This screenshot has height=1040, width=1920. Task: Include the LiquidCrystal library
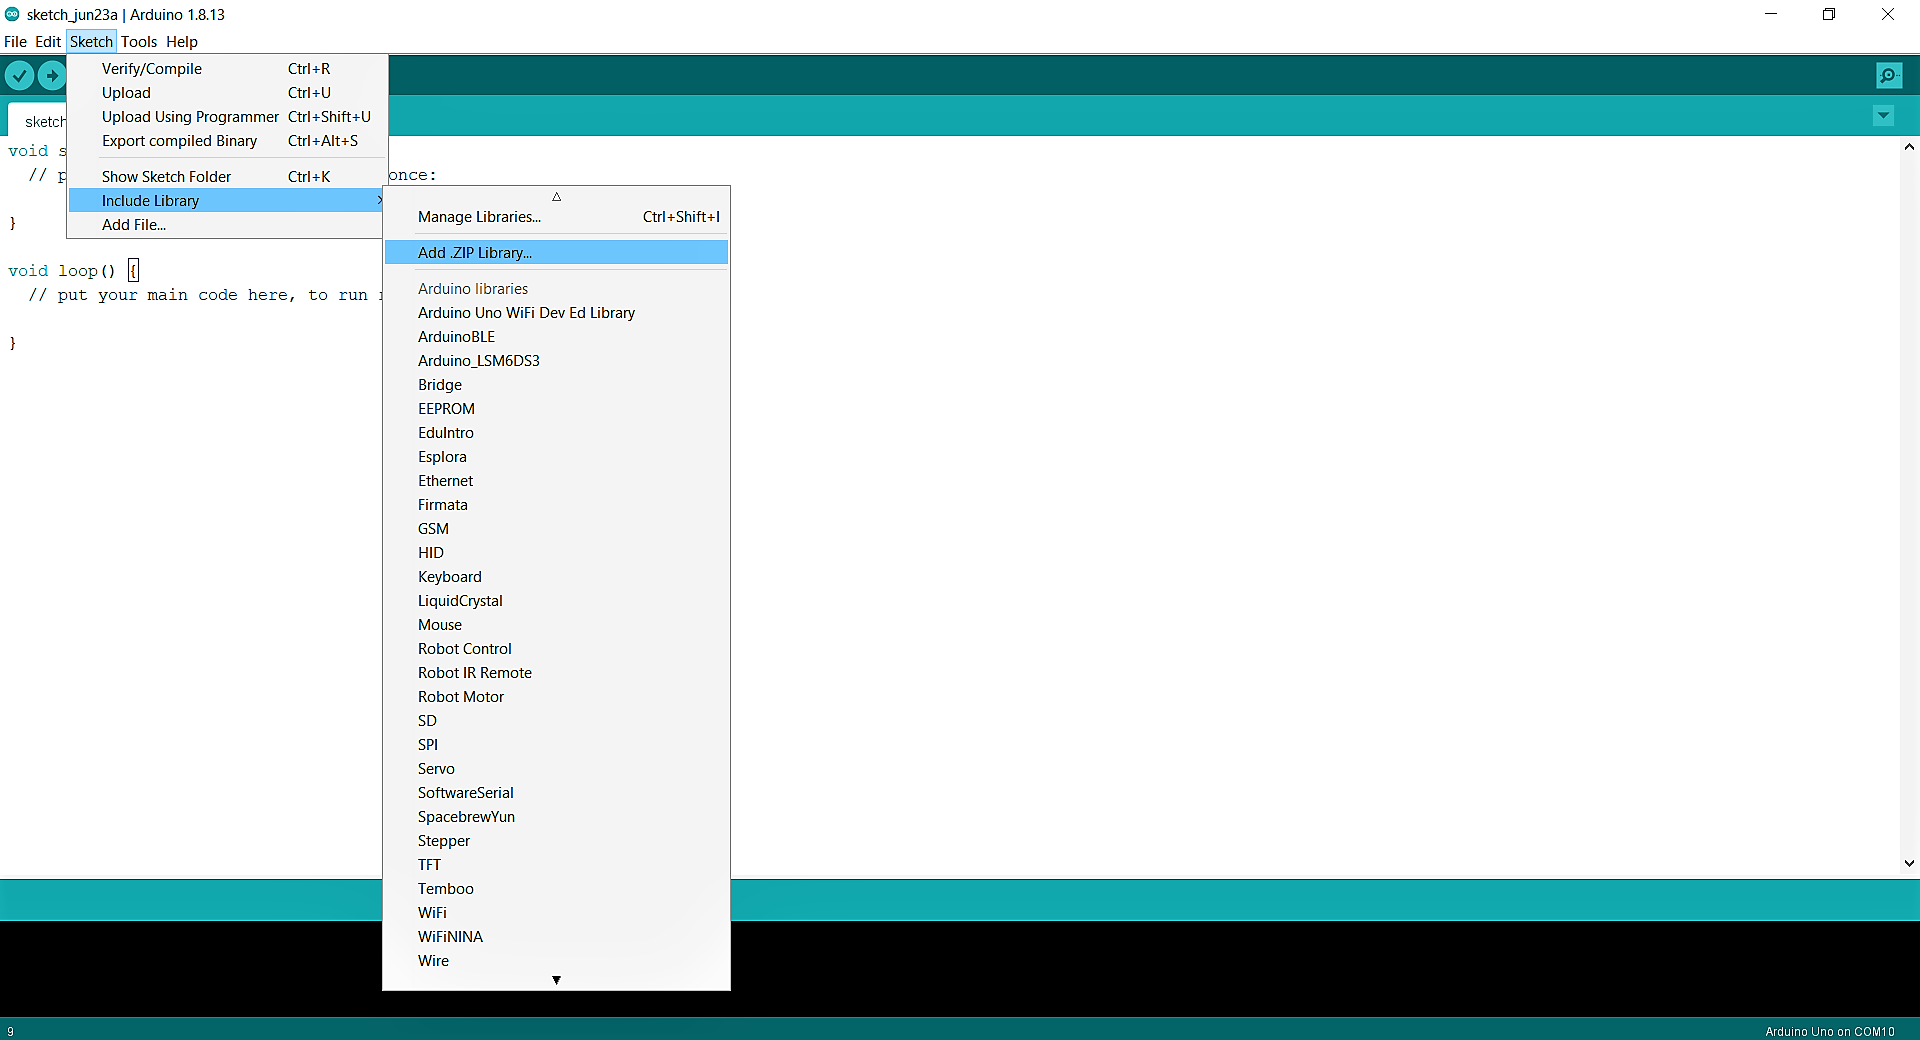coord(556,601)
